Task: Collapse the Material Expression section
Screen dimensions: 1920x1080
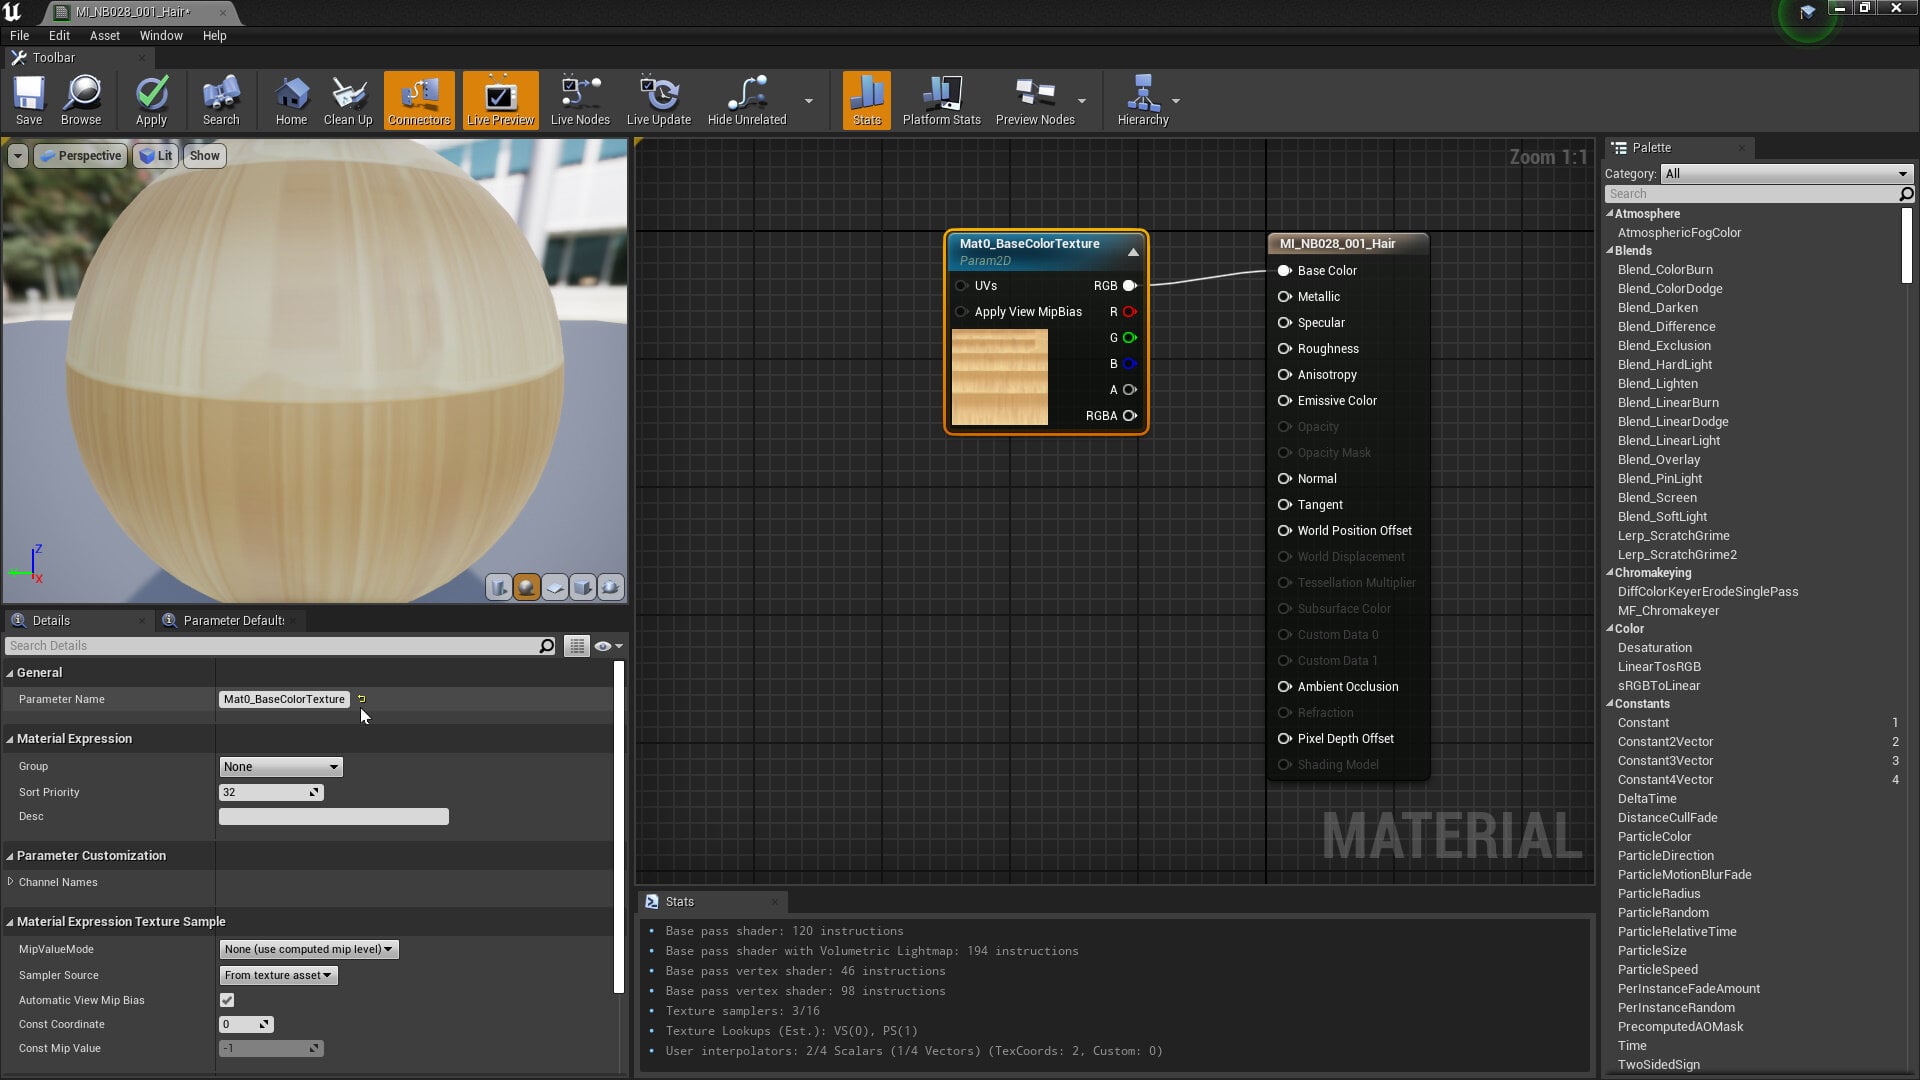Action: click(x=10, y=739)
